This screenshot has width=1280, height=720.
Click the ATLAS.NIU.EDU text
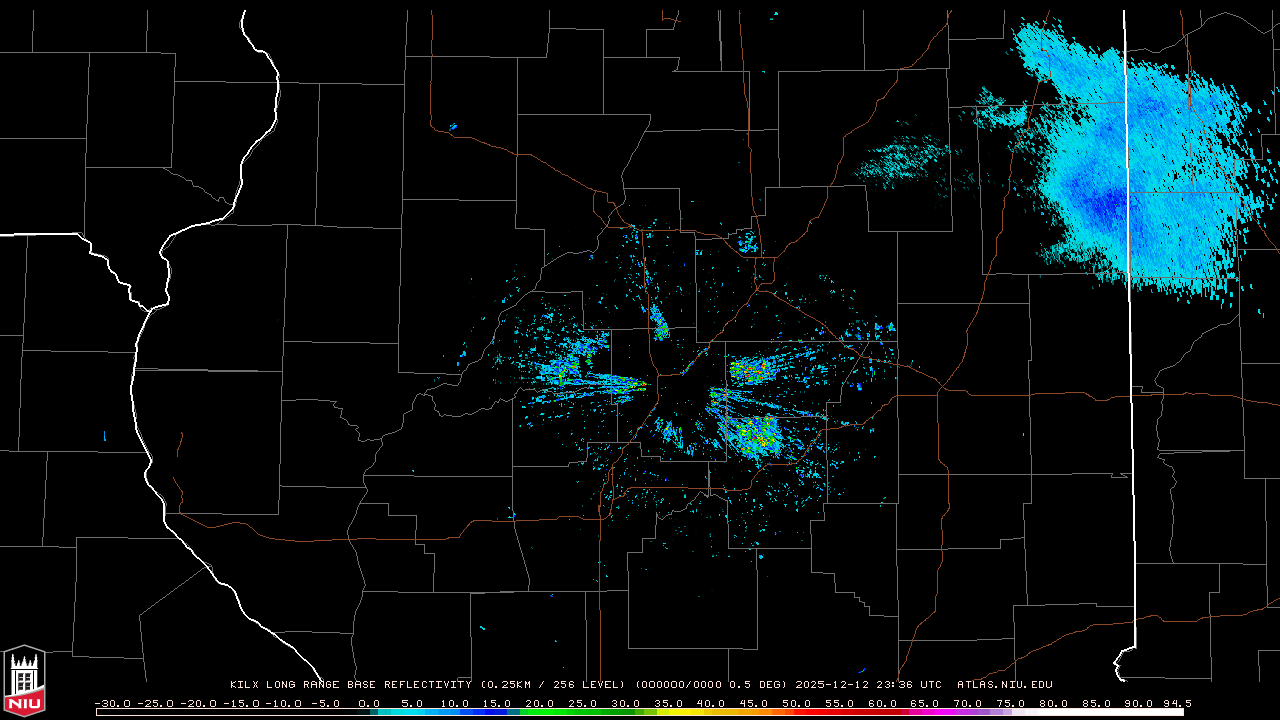click(x=1005, y=685)
